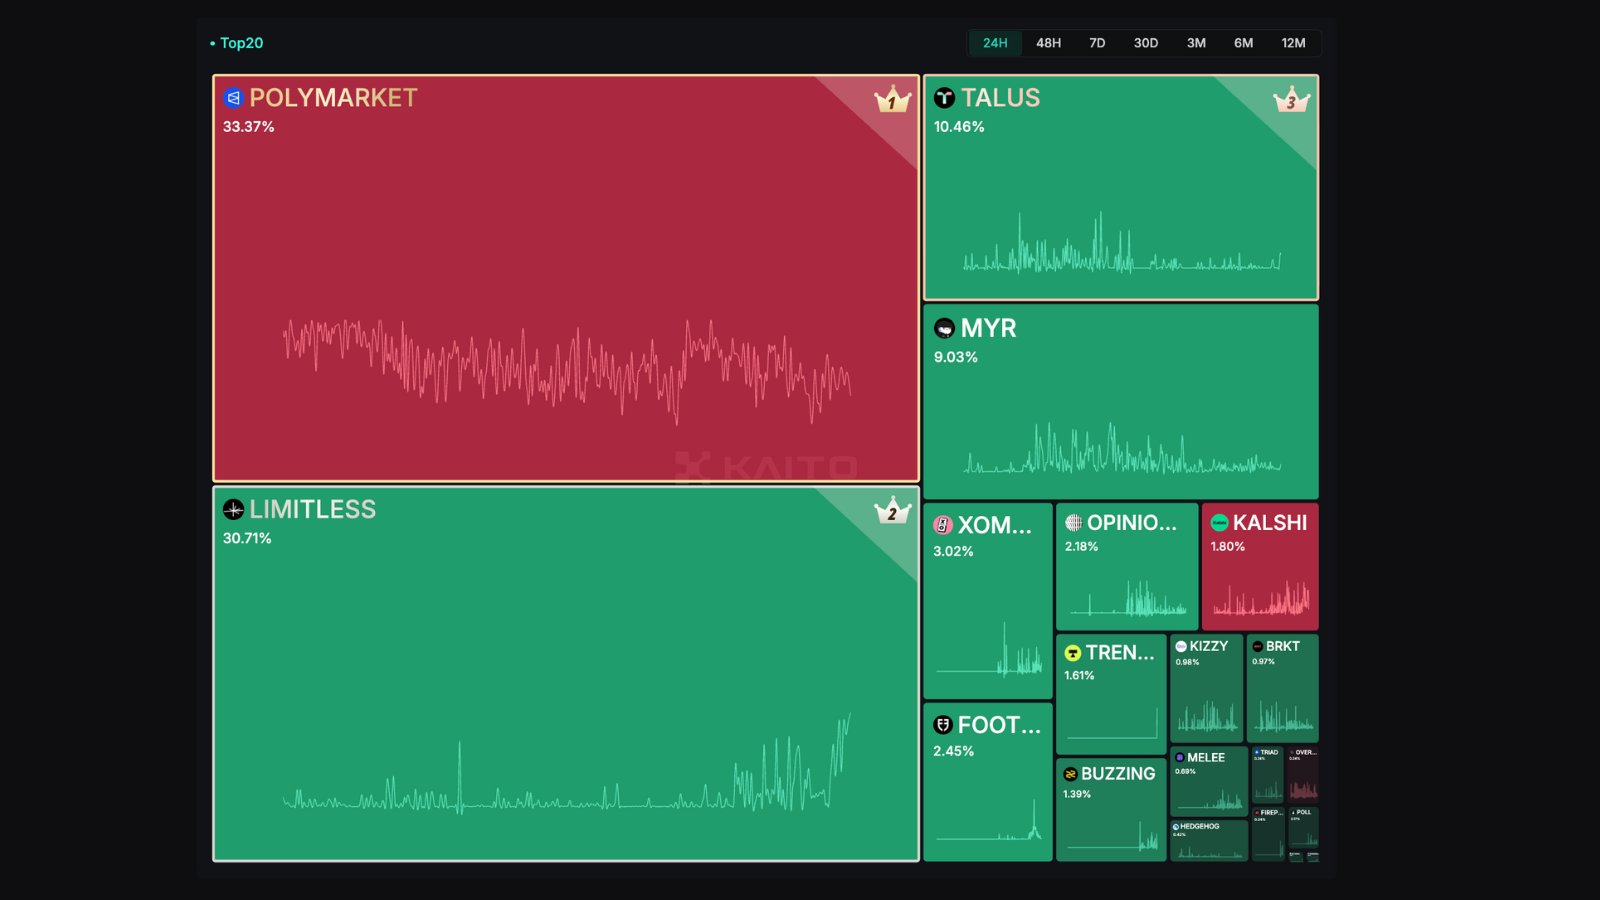
Task: Click the Polymarket logo icon
Action: click(234, 97)
